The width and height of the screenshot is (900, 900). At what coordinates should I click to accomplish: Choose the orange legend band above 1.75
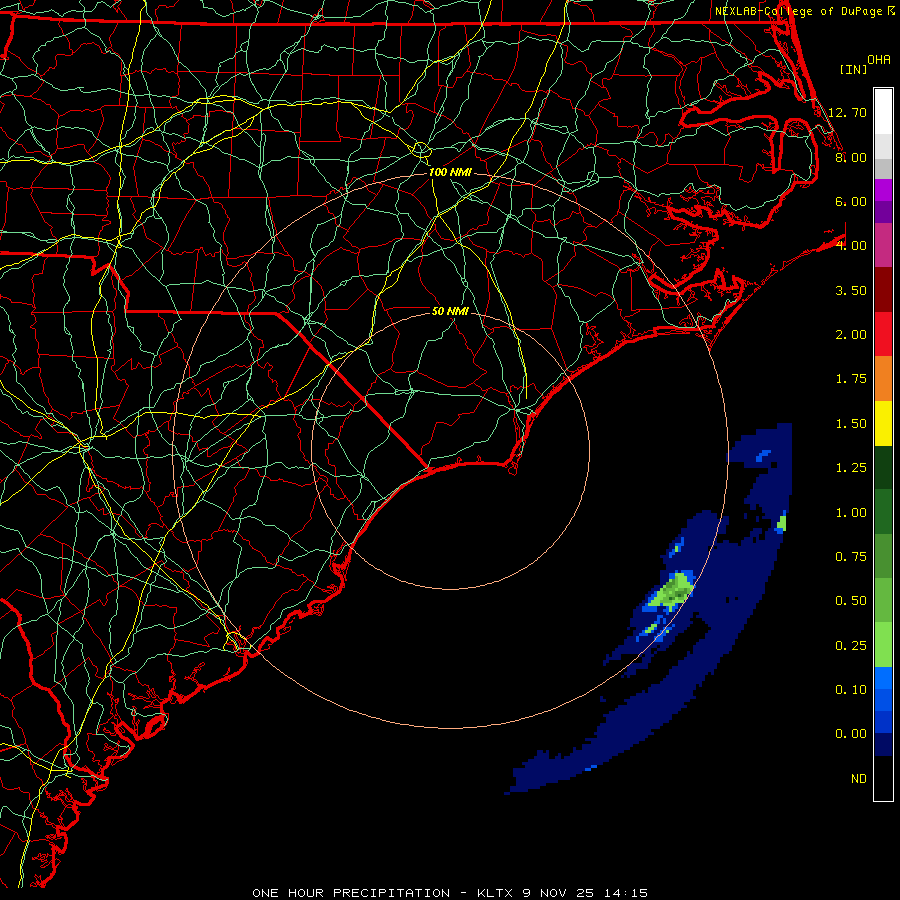[x=883, y=379]
